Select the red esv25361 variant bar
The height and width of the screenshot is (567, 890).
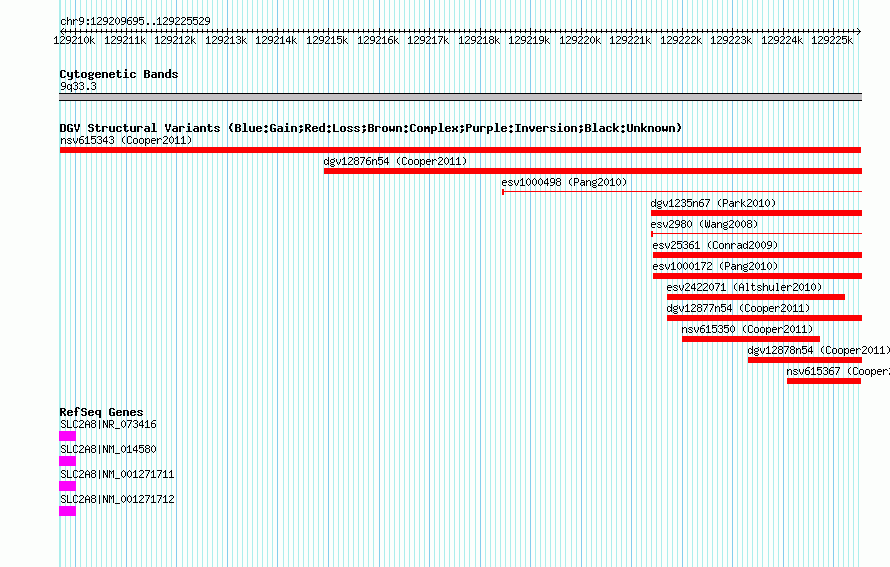click(x=757, y=255)
